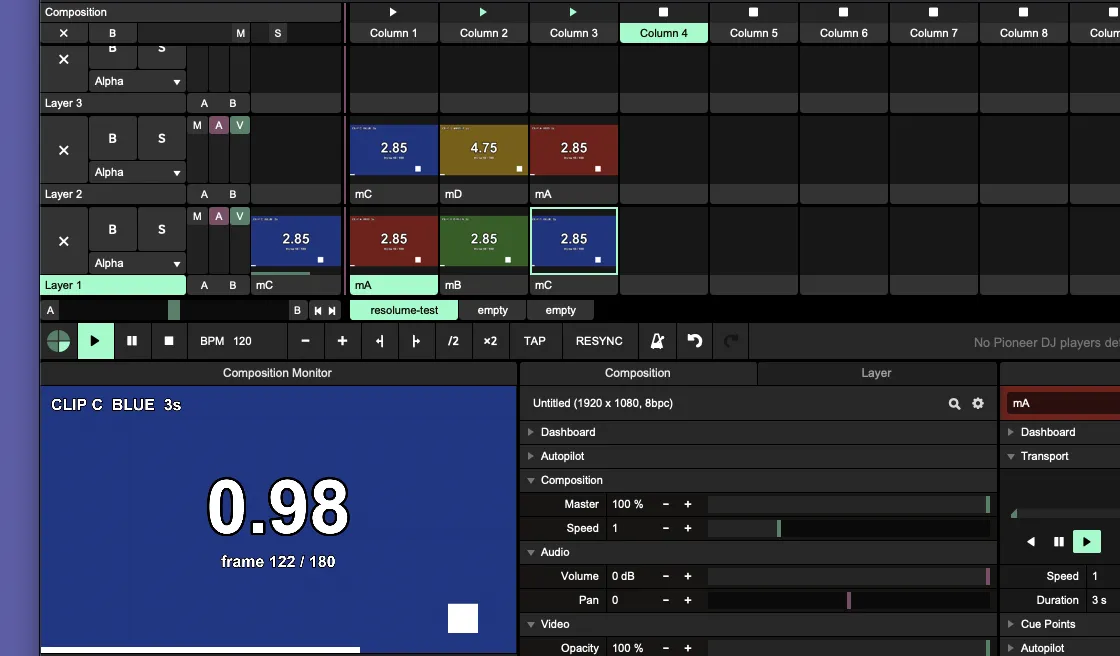The image size is (1120, 656).
Task: Solo Layer 2 with S button
Action: click(161, 139)
